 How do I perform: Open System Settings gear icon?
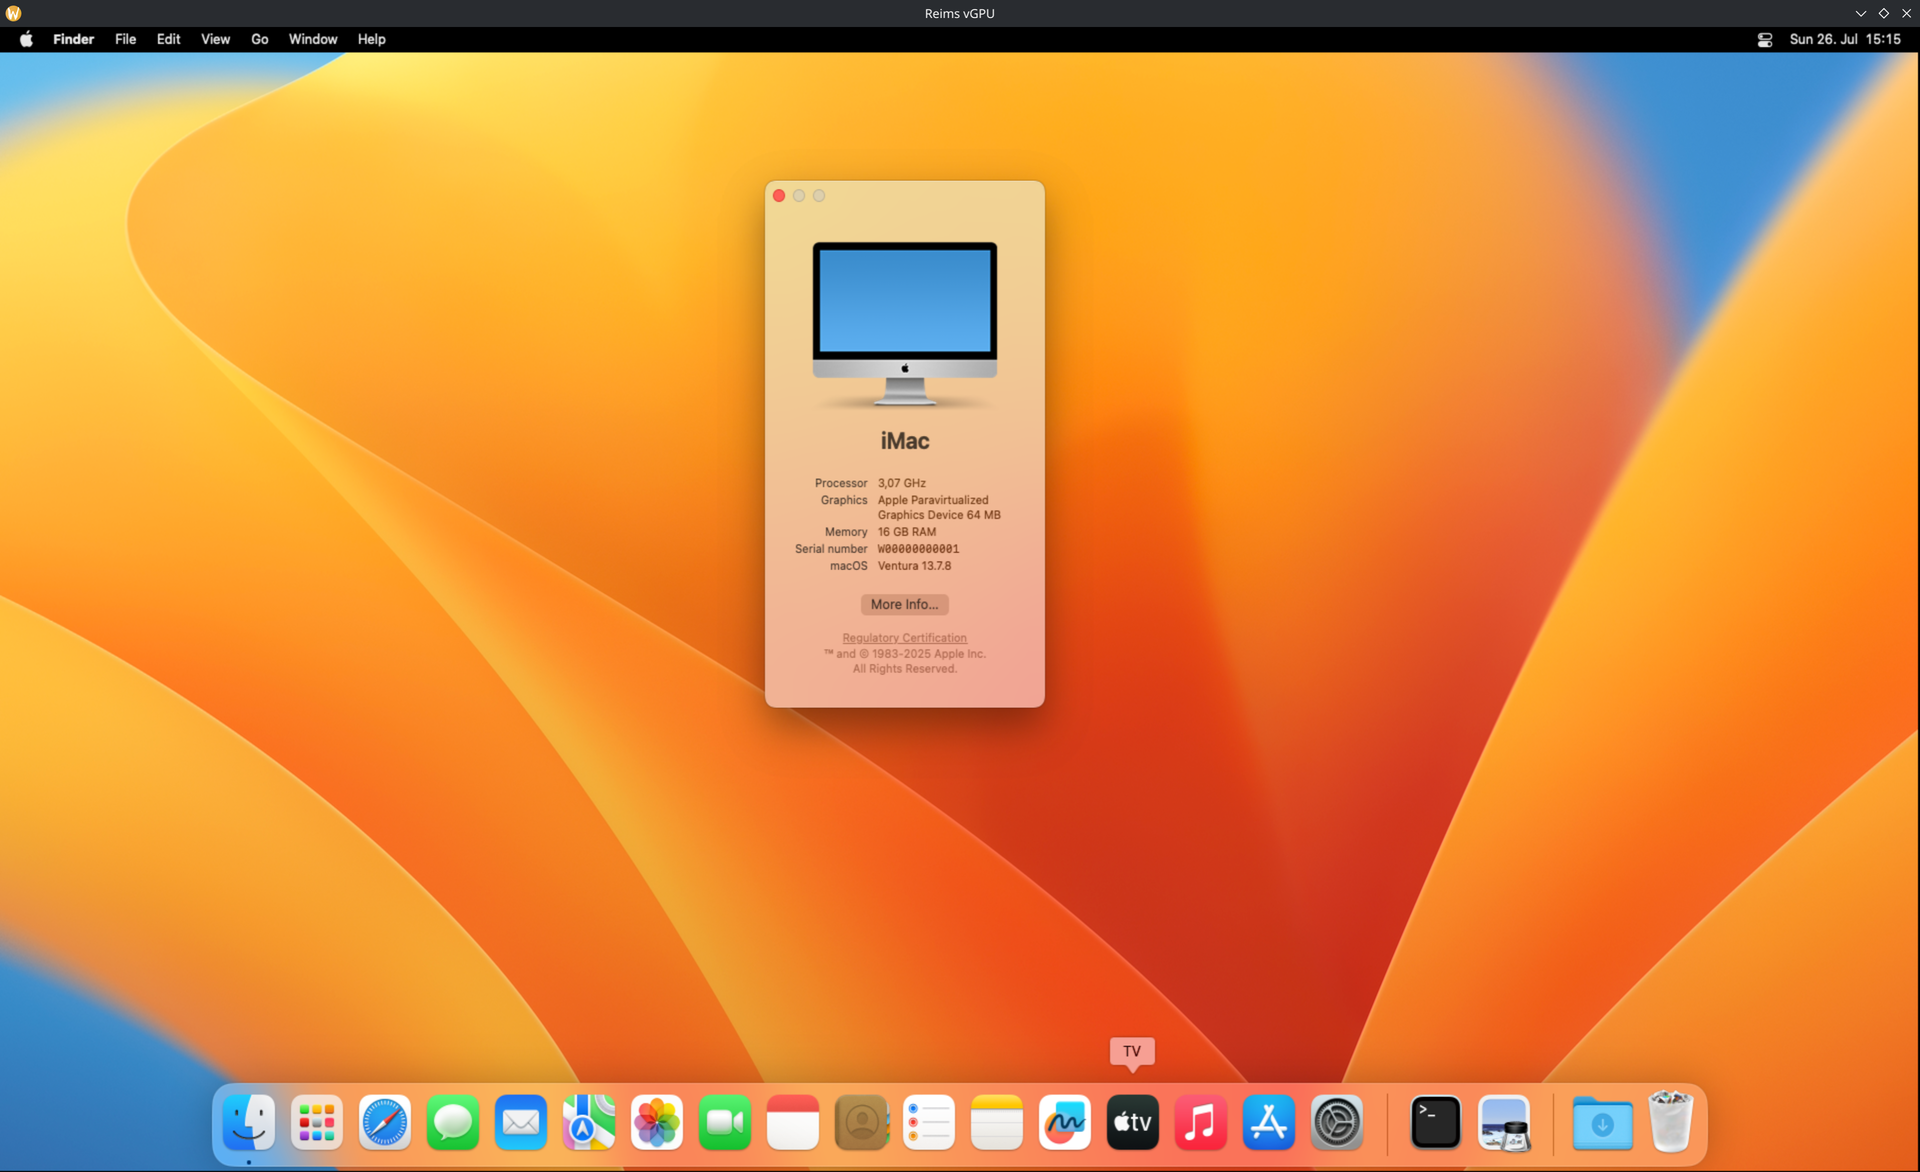click(1337, 1122)
